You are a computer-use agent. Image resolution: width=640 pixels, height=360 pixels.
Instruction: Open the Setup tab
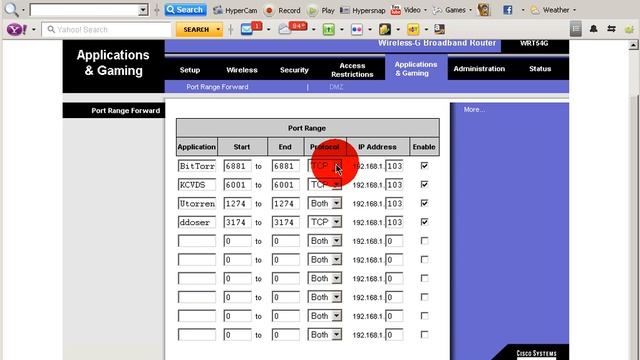(x=190, y=70)
